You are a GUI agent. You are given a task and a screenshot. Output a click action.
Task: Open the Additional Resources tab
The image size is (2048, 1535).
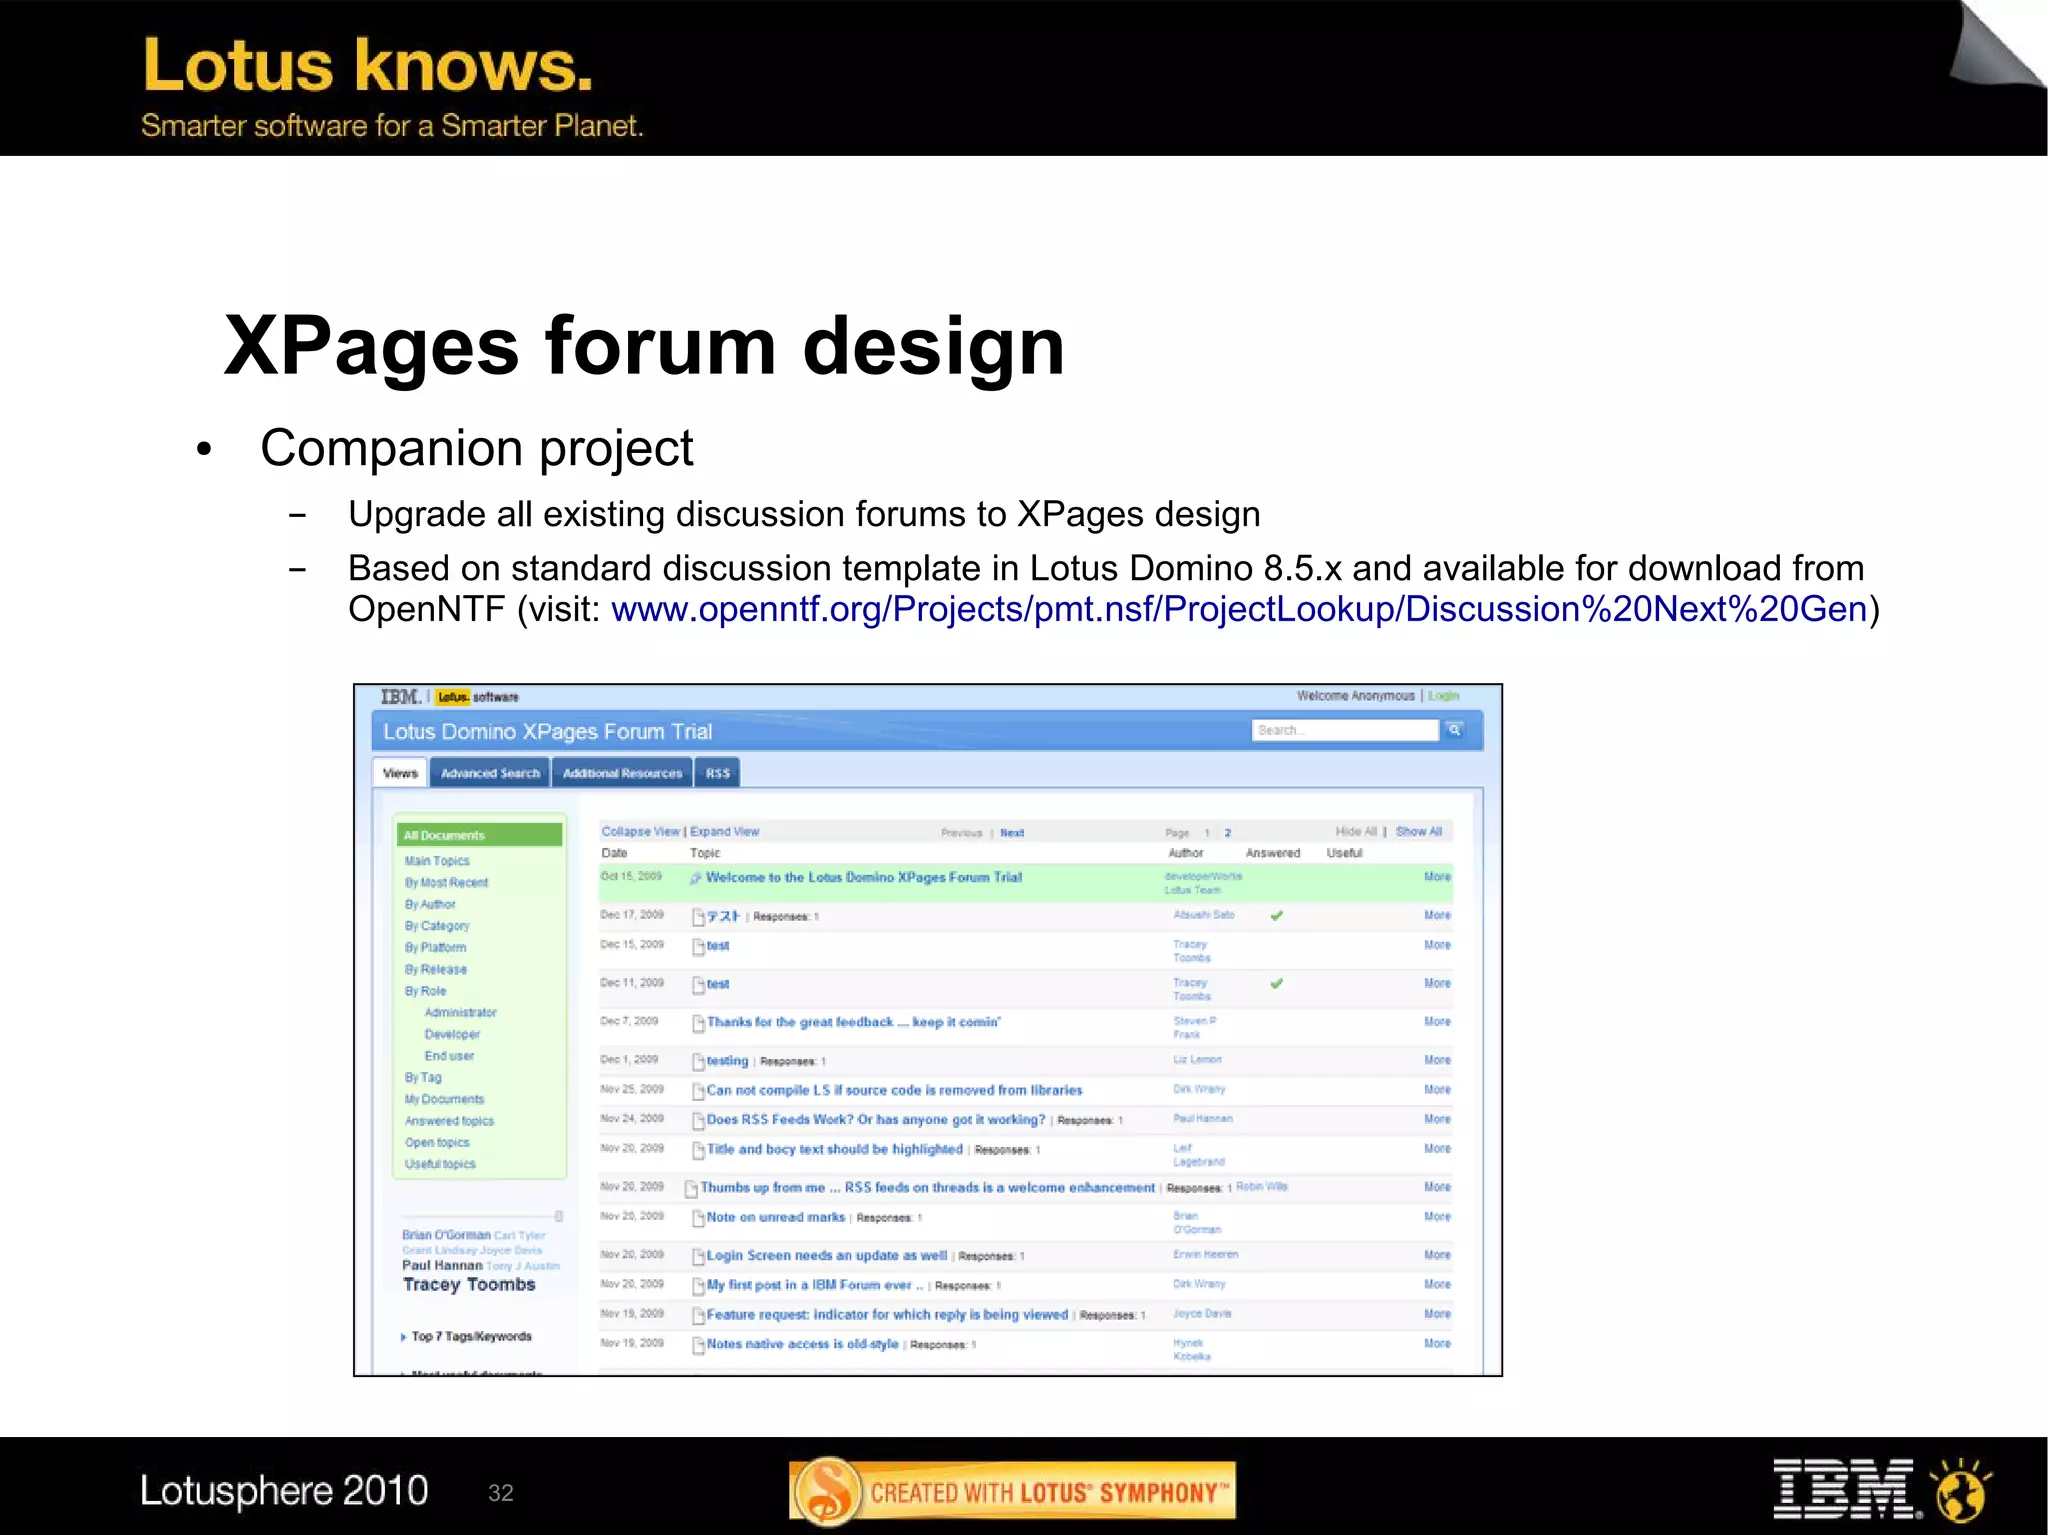(x=622, y=773)
